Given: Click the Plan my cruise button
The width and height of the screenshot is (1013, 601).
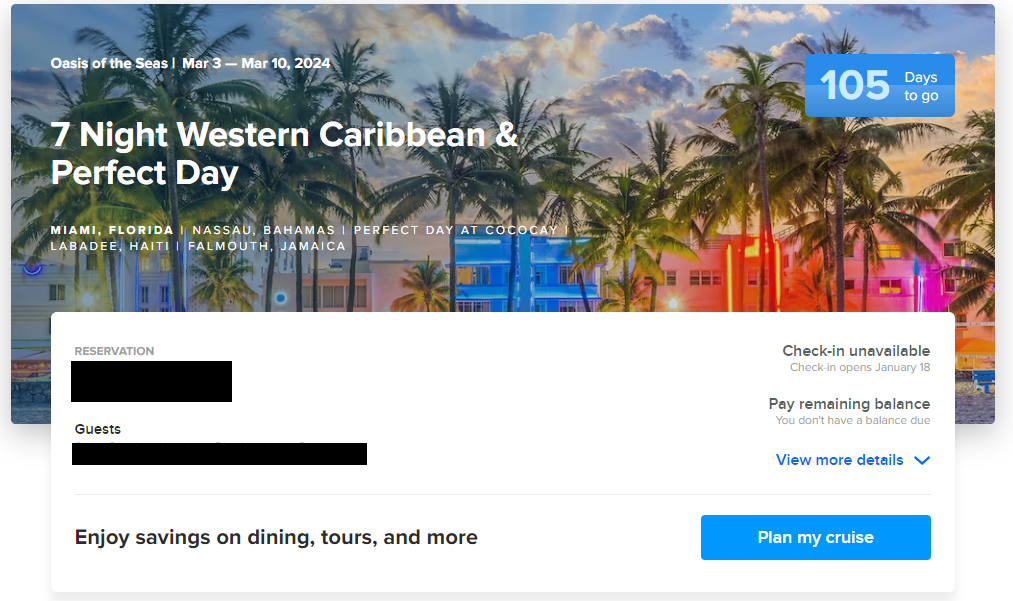Looking at the screenshot, I should pos(815,537).
